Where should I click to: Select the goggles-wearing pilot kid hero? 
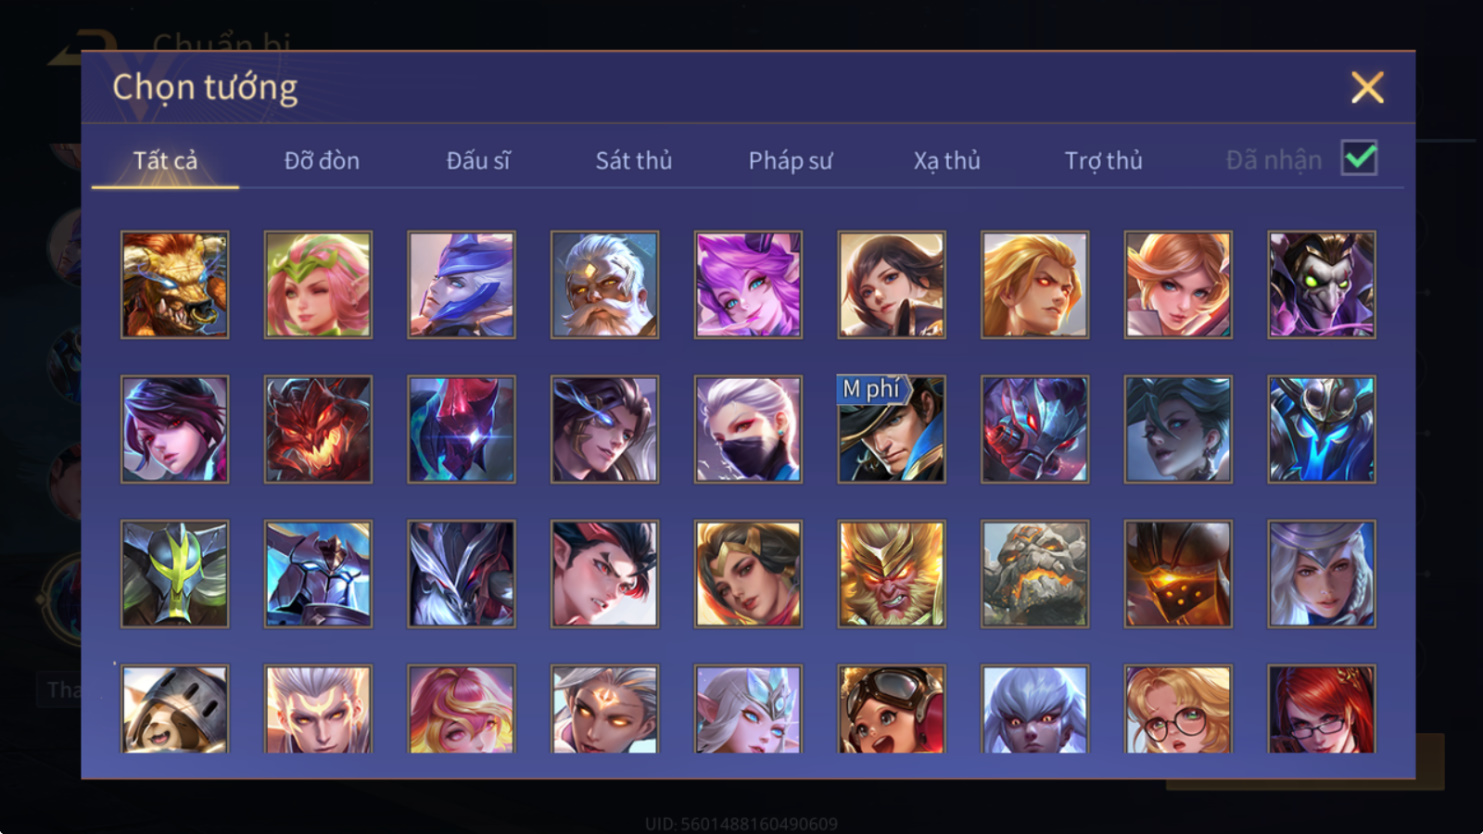891,709
